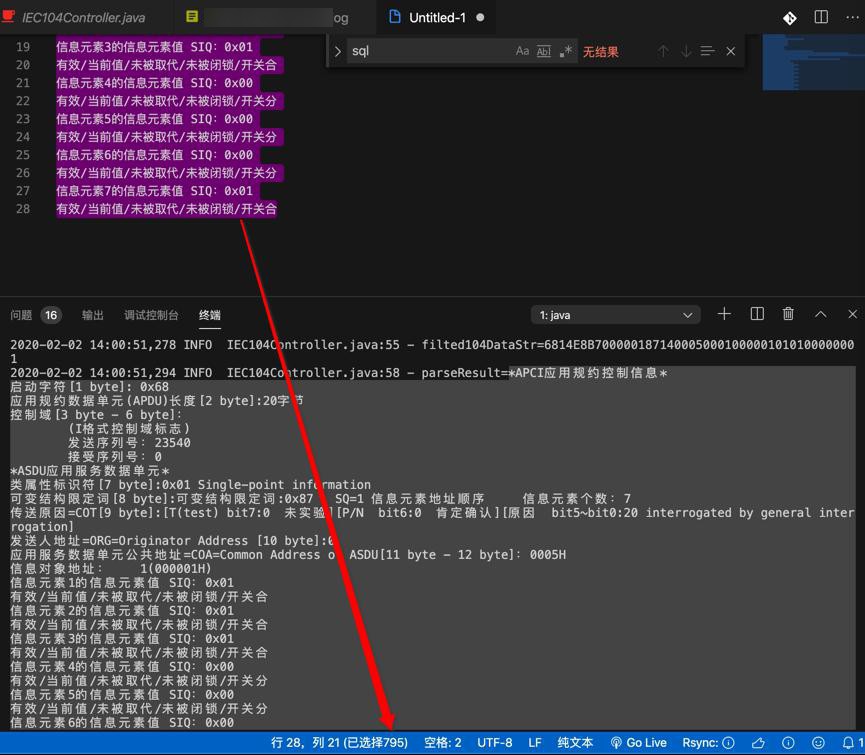Click line number 19 in the editor gutter
Screen dimensions: 865x755
coord(23,47)
